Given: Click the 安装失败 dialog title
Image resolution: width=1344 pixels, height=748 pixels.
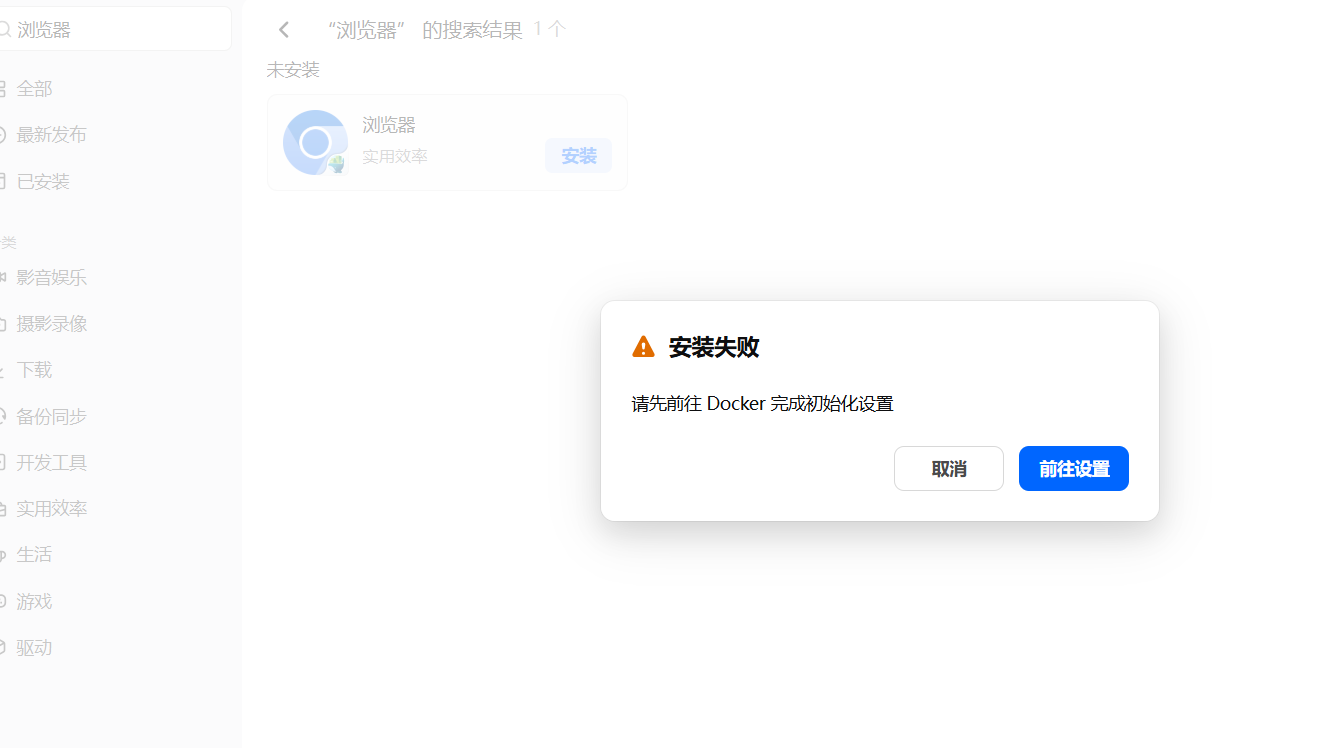Looking at the screenshot, I should (x=714, y=347).
